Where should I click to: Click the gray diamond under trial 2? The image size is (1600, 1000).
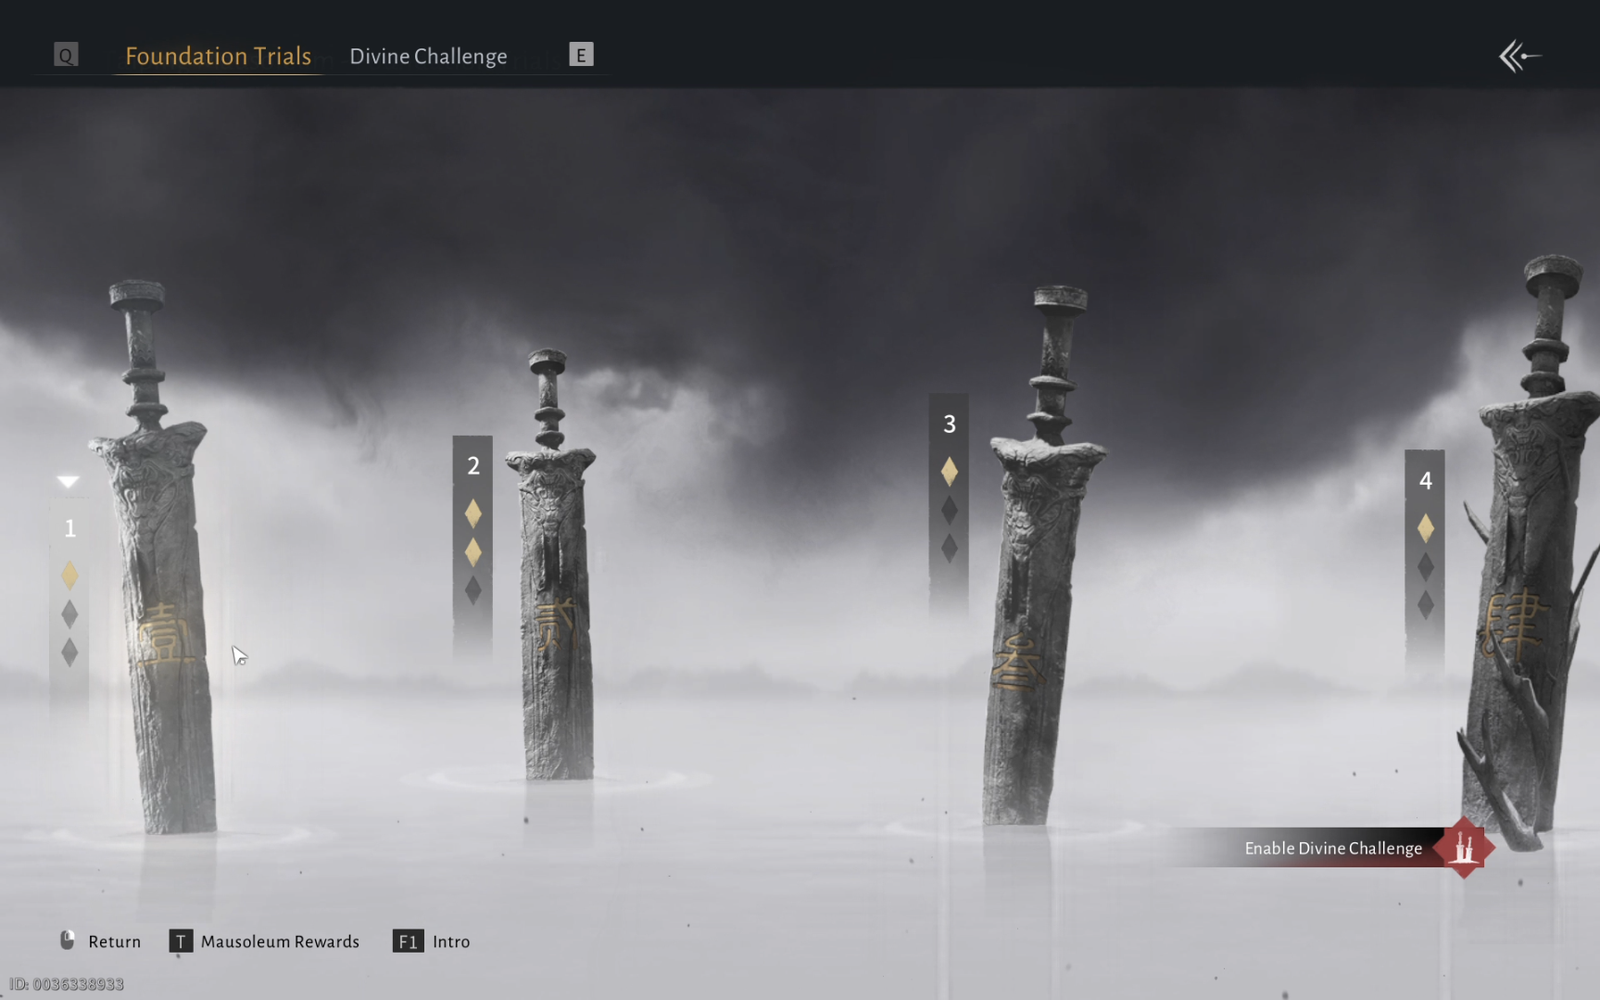(x=473, y=590)
